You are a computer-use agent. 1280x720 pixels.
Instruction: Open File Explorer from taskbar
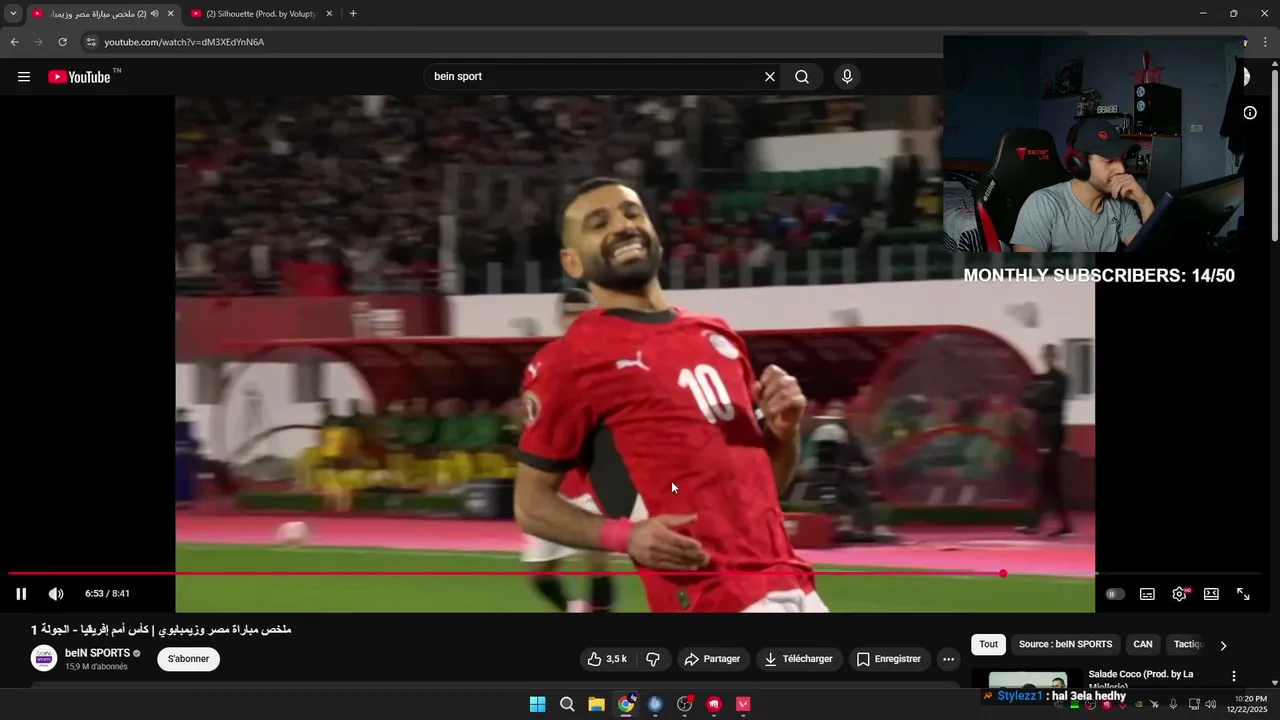coord(596,704)
